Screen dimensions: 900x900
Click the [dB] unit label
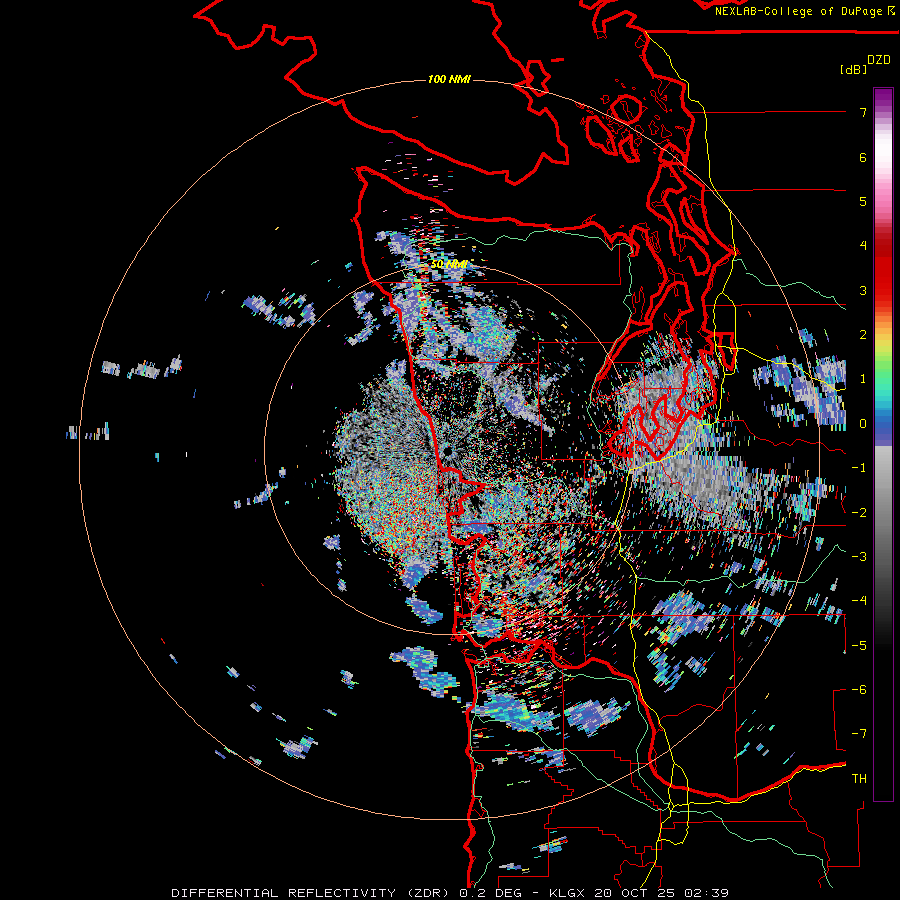point(853,69)
